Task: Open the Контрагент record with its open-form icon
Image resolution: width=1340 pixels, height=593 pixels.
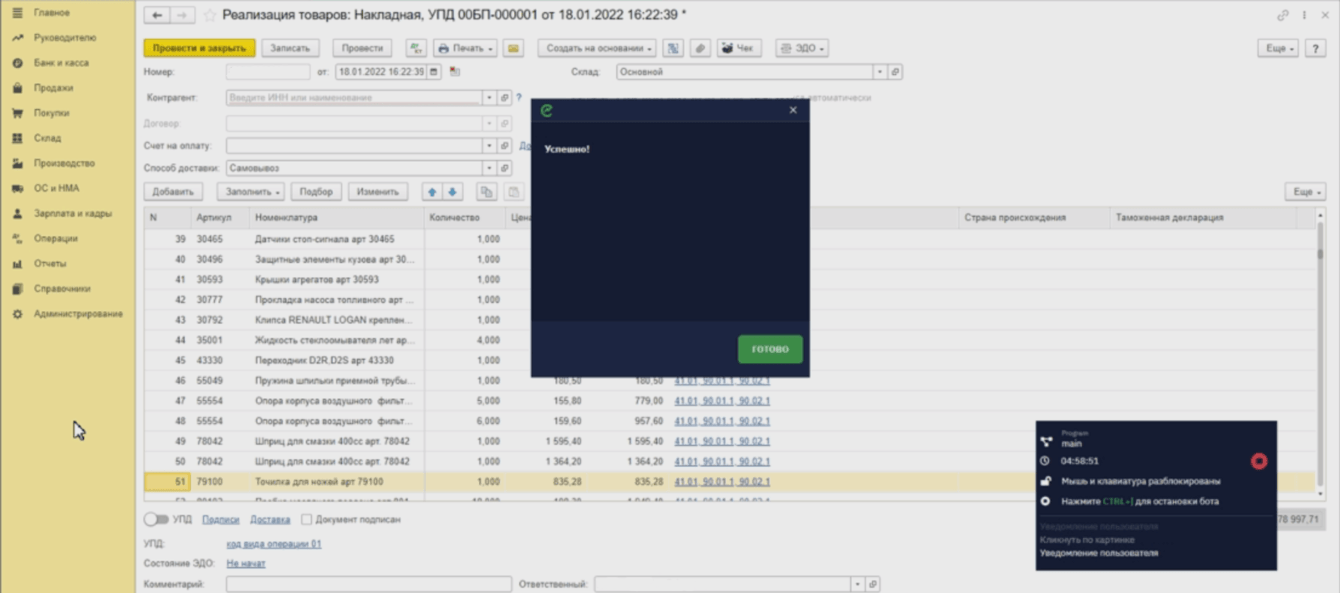Action: click(504, 98)
